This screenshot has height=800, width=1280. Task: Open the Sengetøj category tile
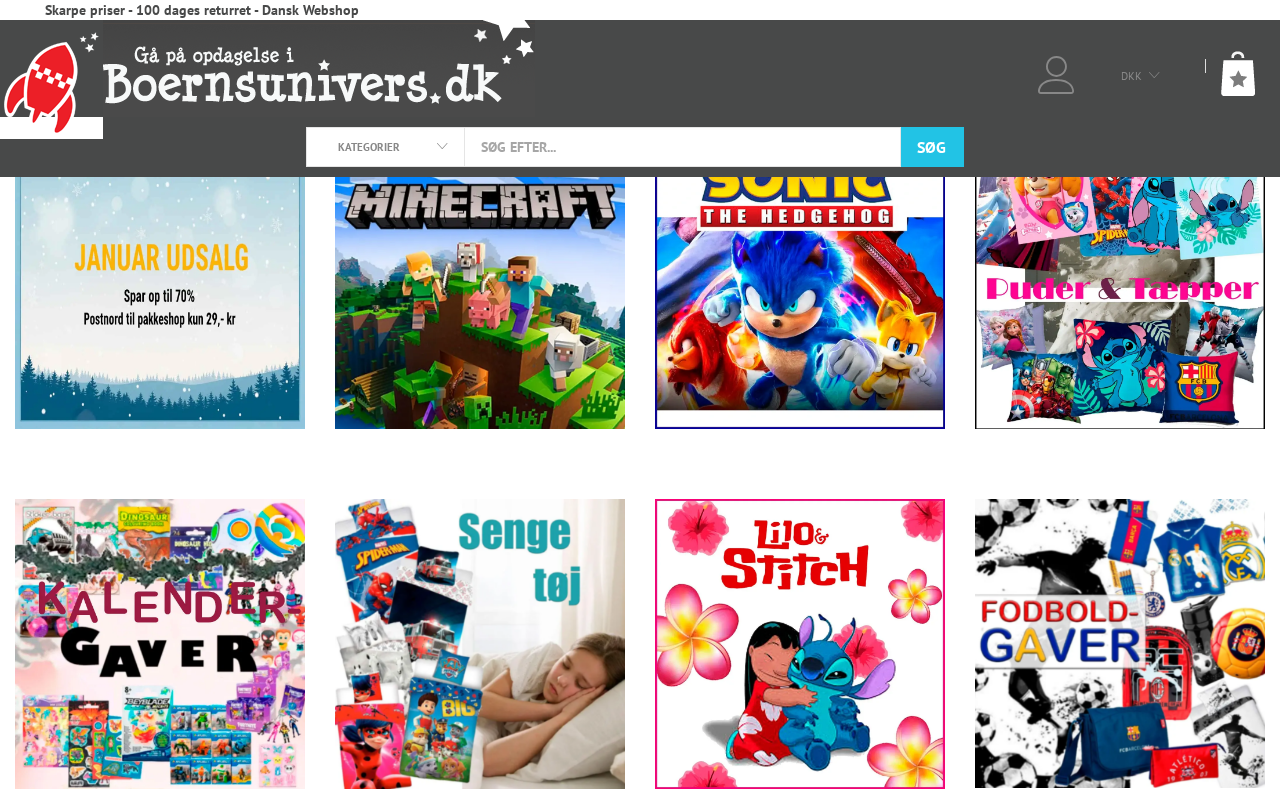point(480,644)
